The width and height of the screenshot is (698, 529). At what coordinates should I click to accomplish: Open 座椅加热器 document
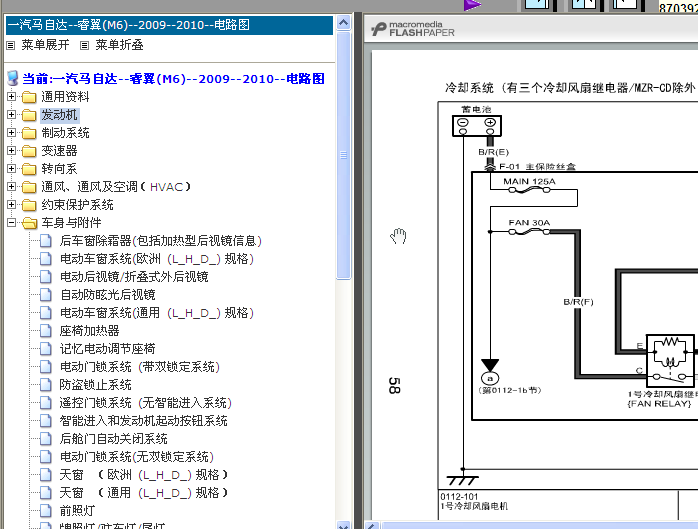point(89,331)
